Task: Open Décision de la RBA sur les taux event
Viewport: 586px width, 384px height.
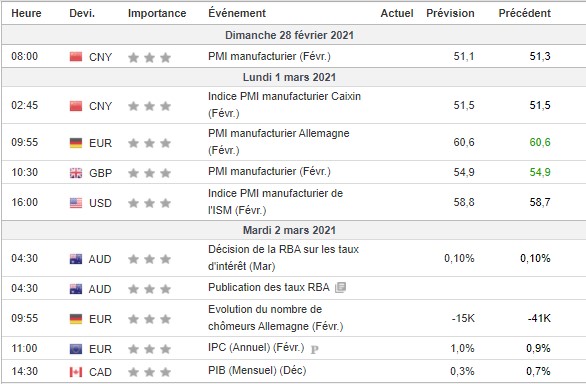Action: click(x=283, y=258)
